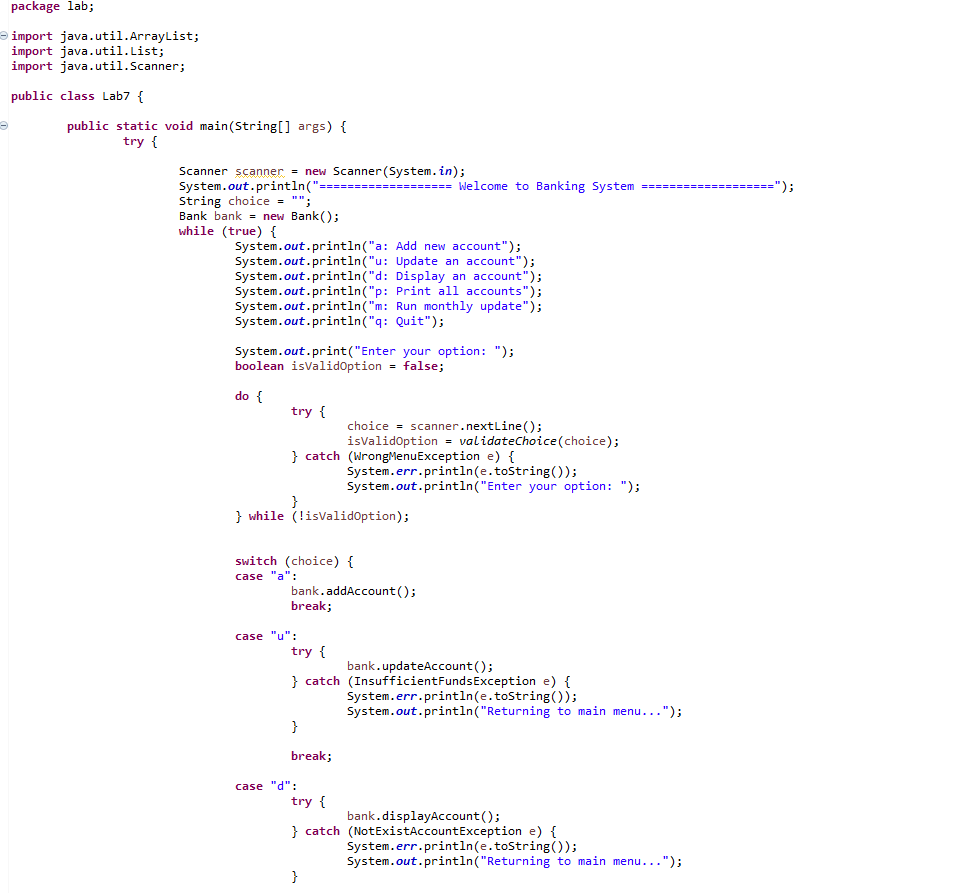
Task: Collapse the import statements block
Action: coord(5,36)
